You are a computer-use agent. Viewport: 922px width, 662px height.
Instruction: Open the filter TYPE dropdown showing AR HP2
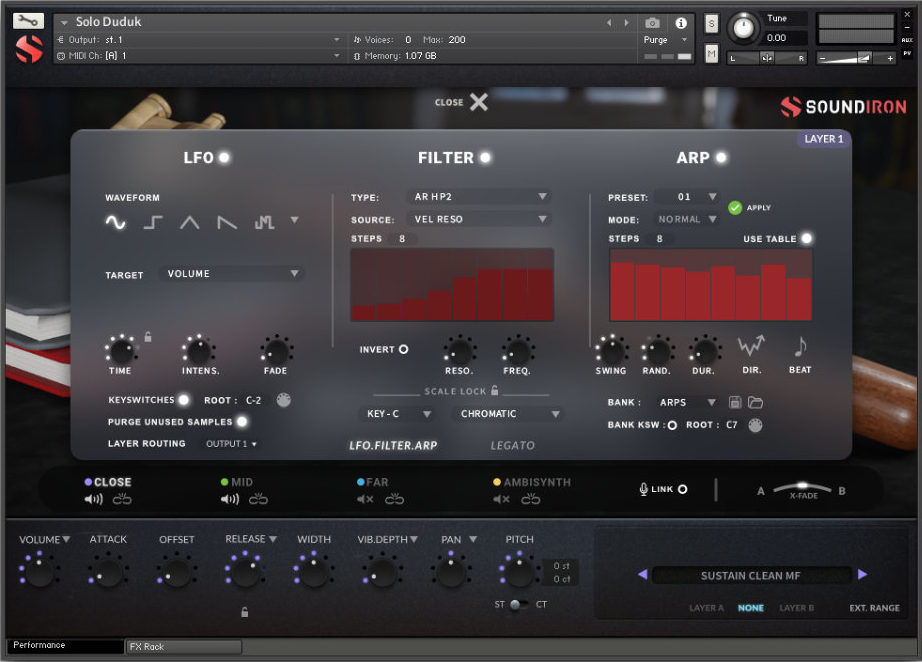tap(479, 197)
